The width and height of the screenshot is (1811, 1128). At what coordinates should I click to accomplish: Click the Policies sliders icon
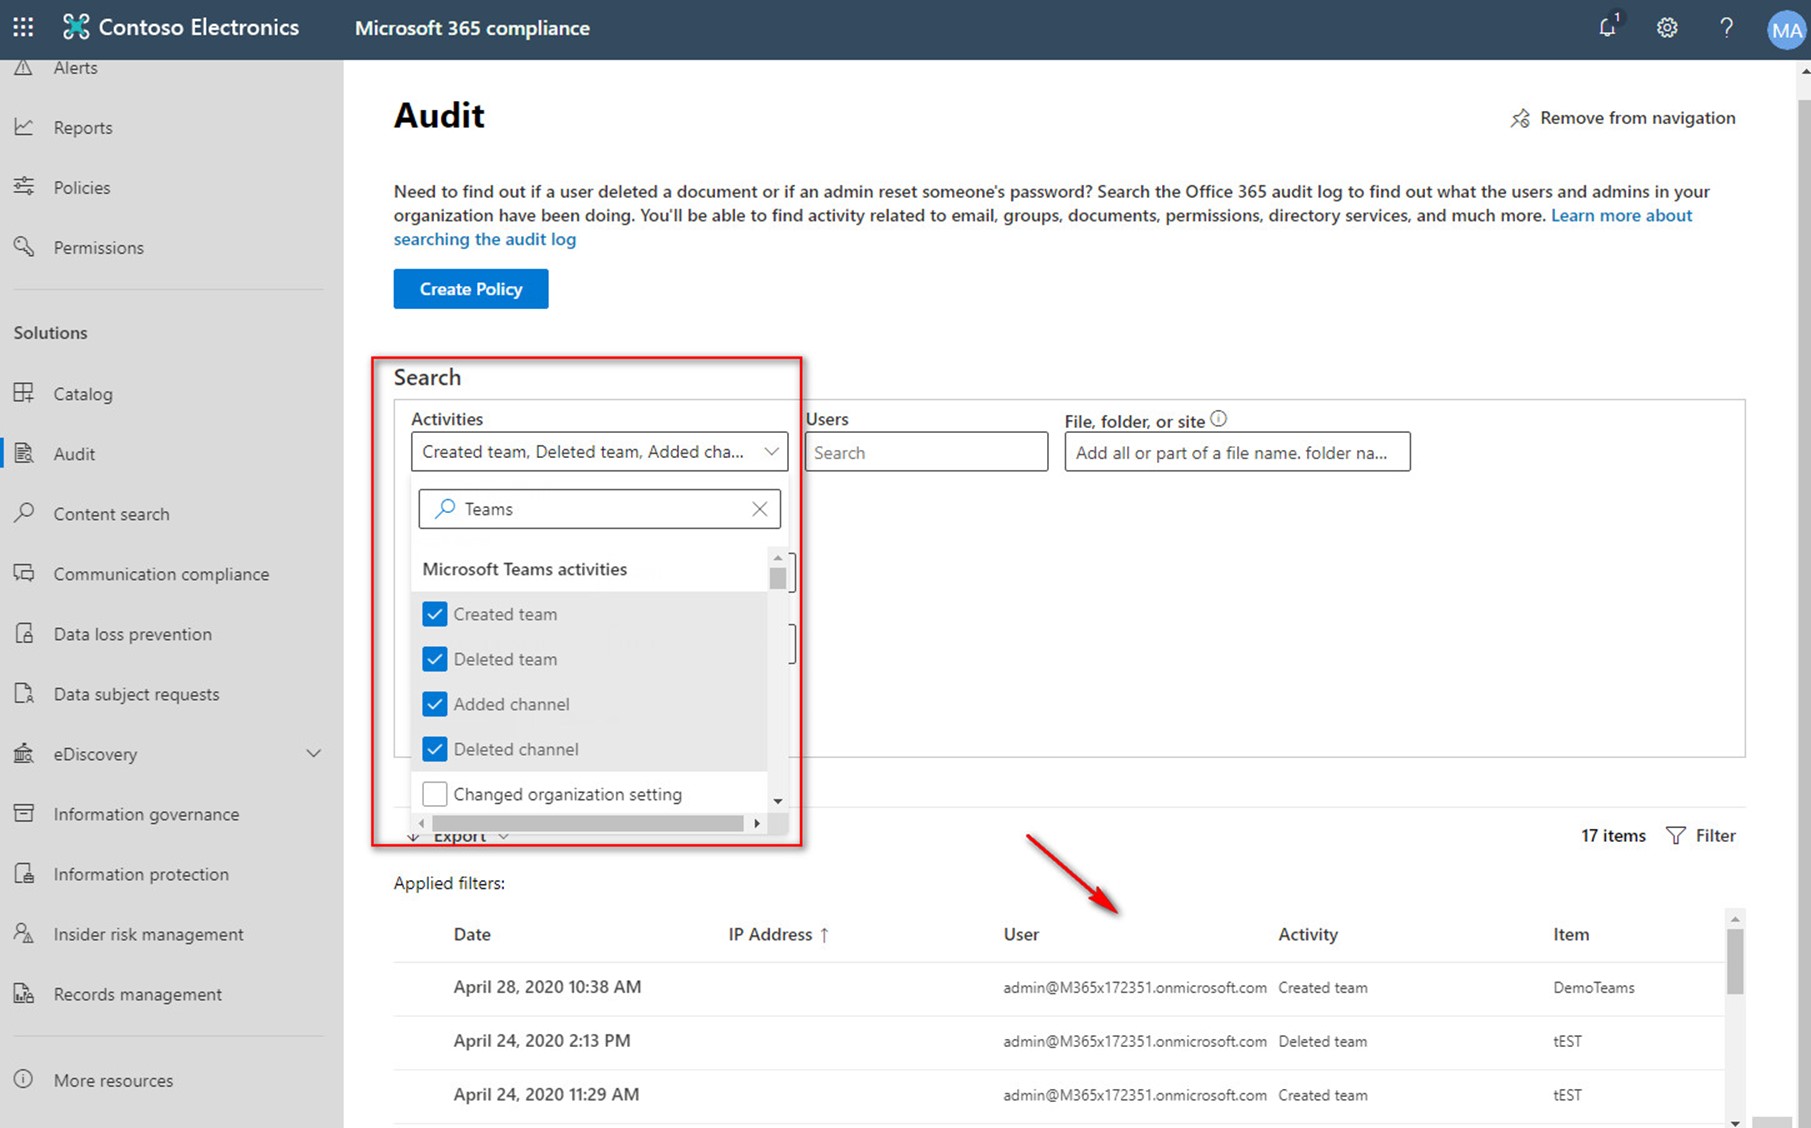click(24, 186)
